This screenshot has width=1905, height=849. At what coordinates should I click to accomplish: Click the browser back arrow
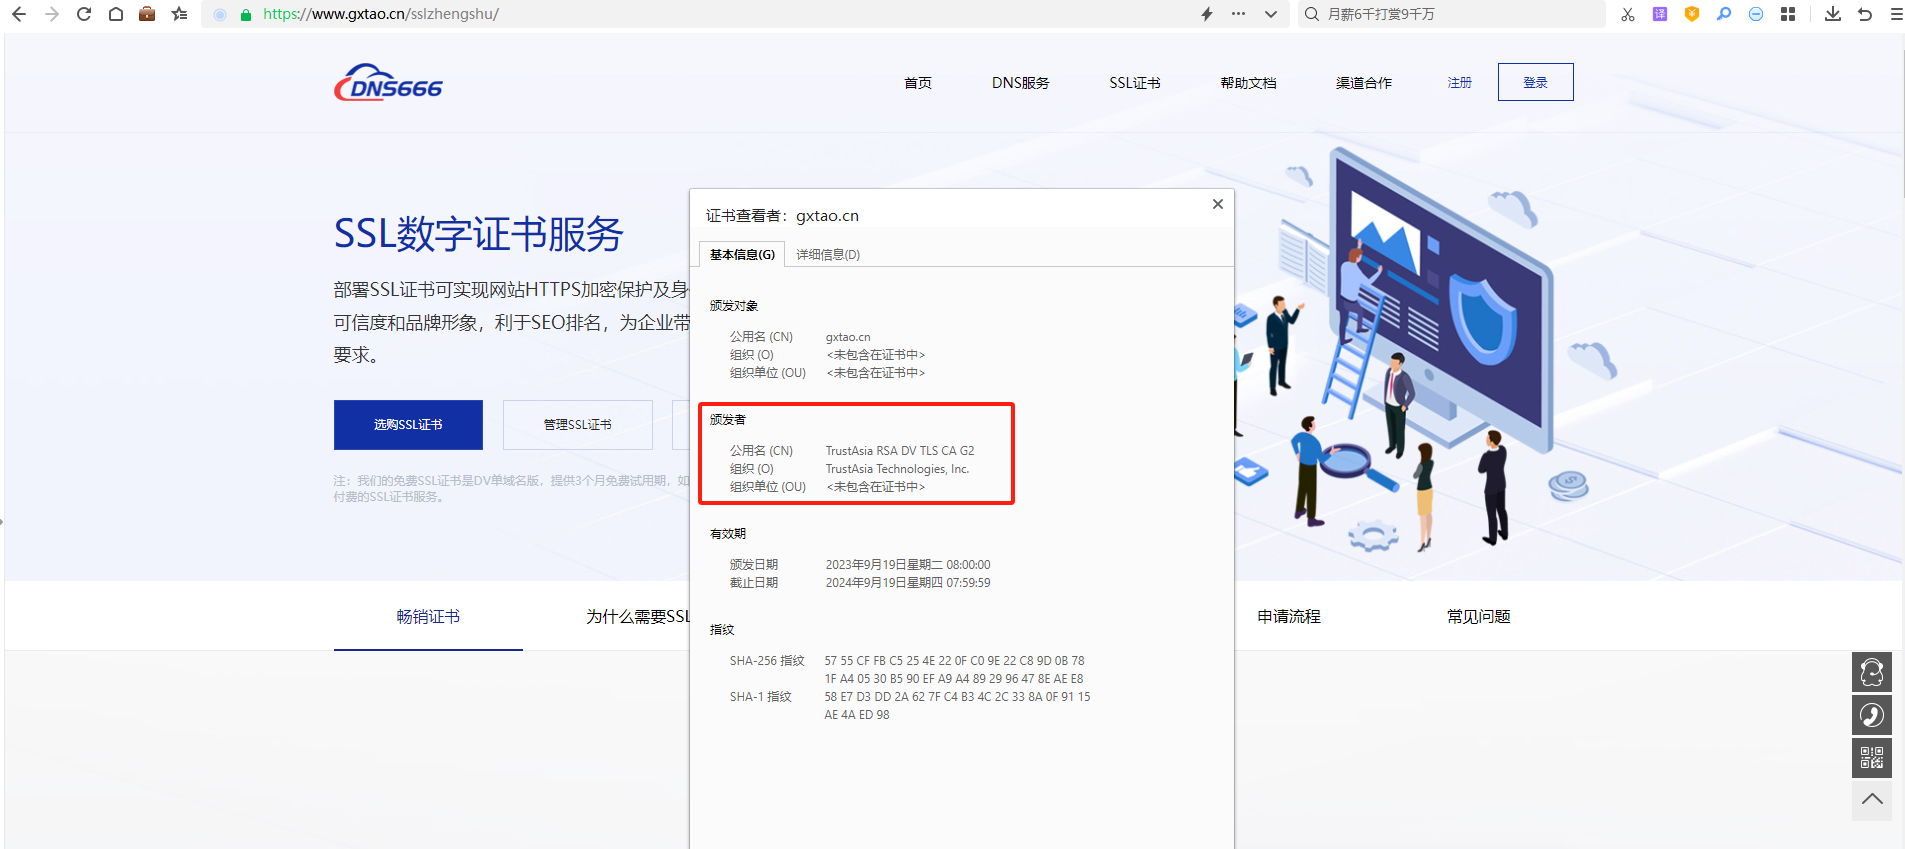18,14
